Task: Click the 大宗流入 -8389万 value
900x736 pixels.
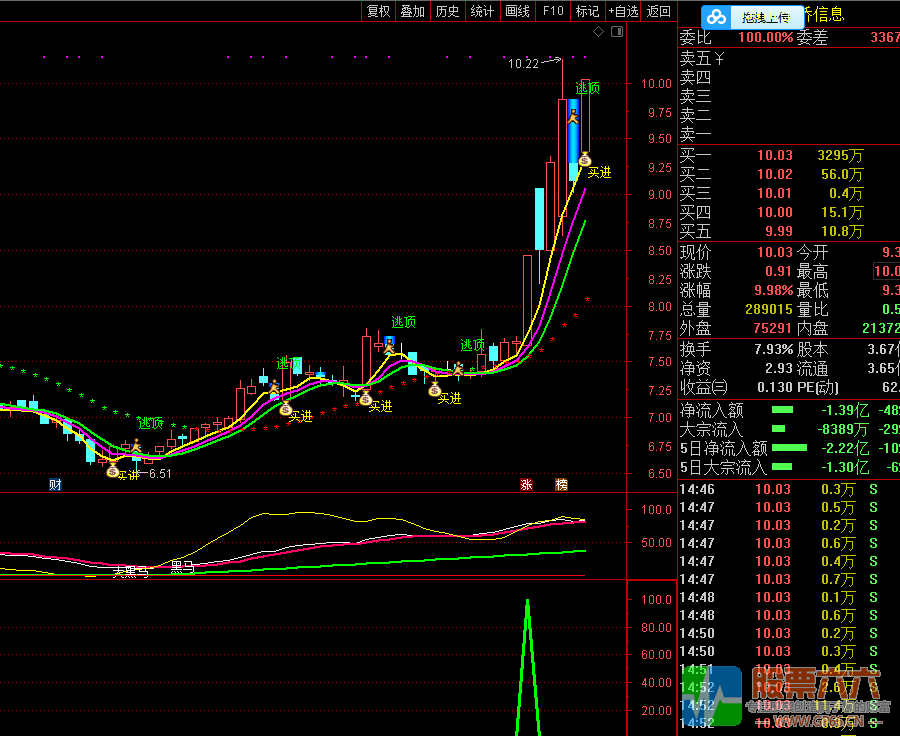Action: click(843, 429)
